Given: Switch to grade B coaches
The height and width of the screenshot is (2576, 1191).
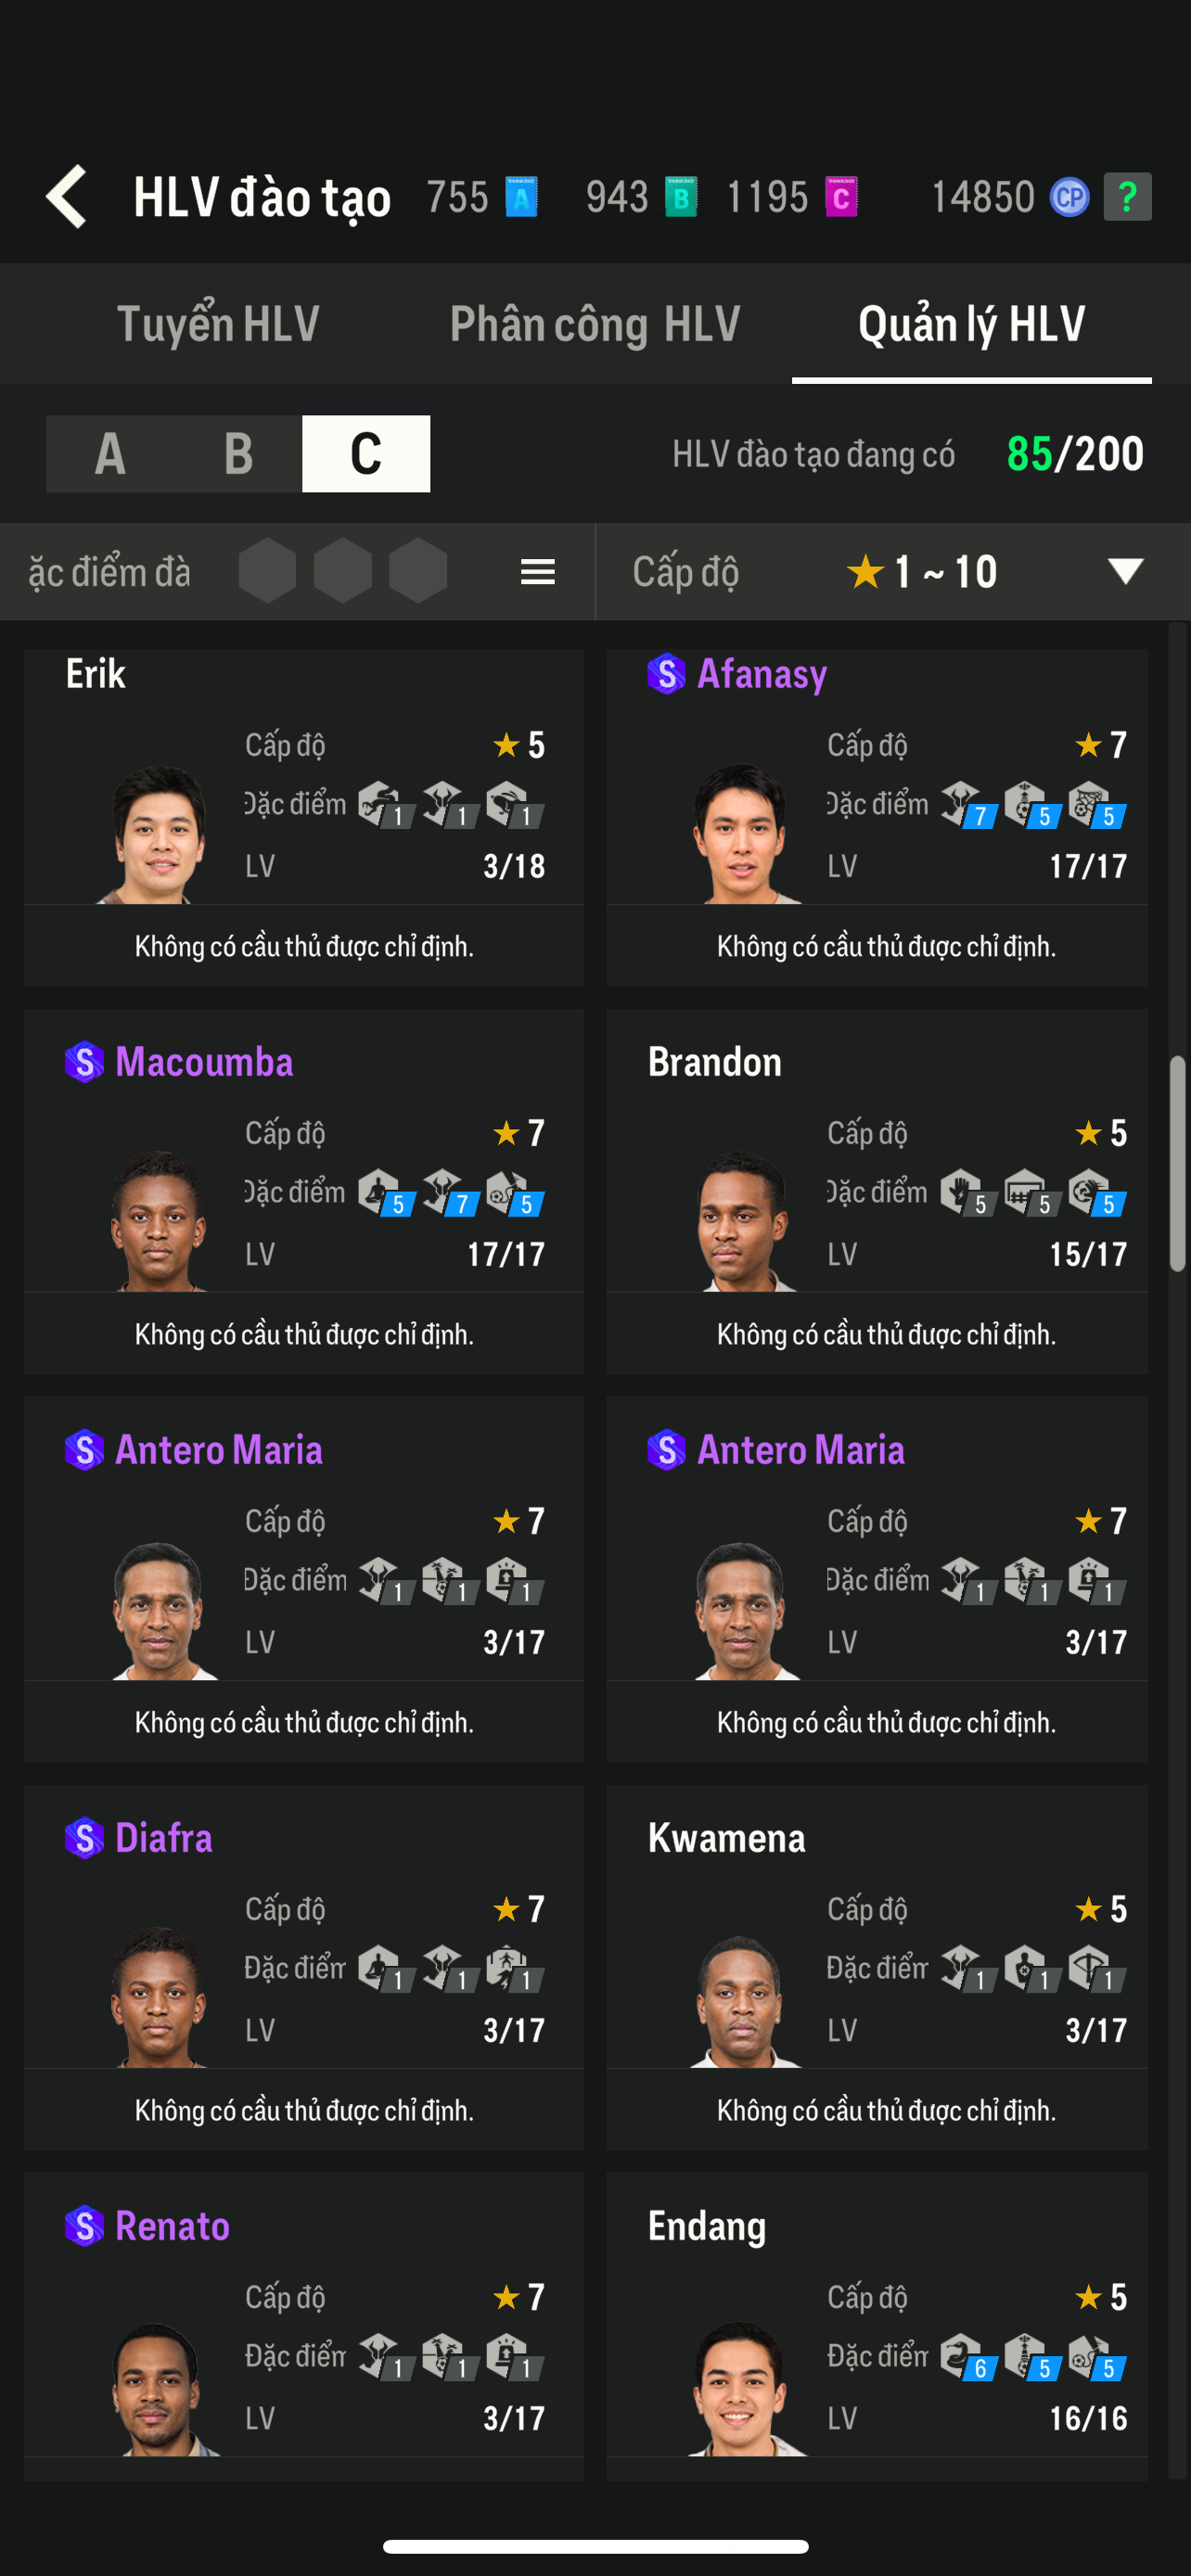Looking at the screenshot, I should pyautogui.click(x=238, y=454).
